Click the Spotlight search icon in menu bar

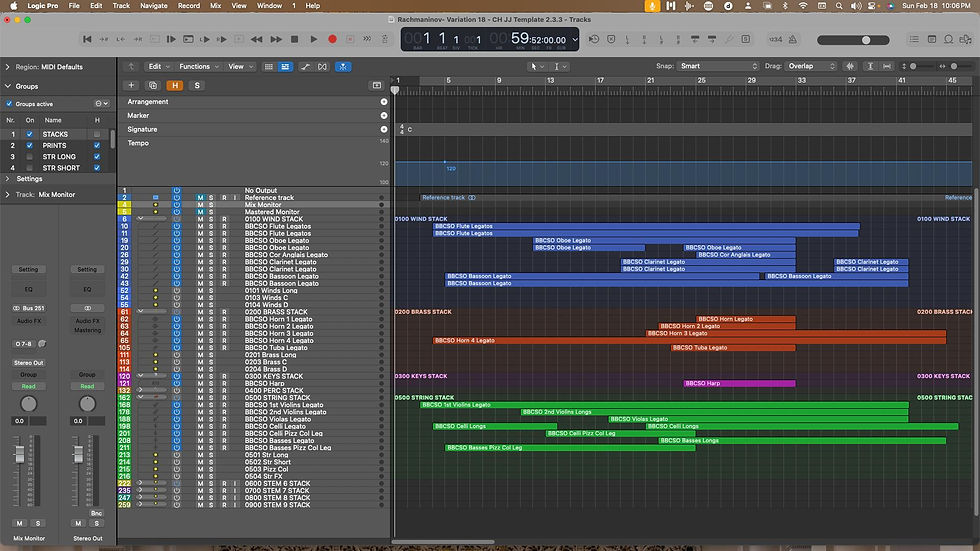click(x=838, y=6)
